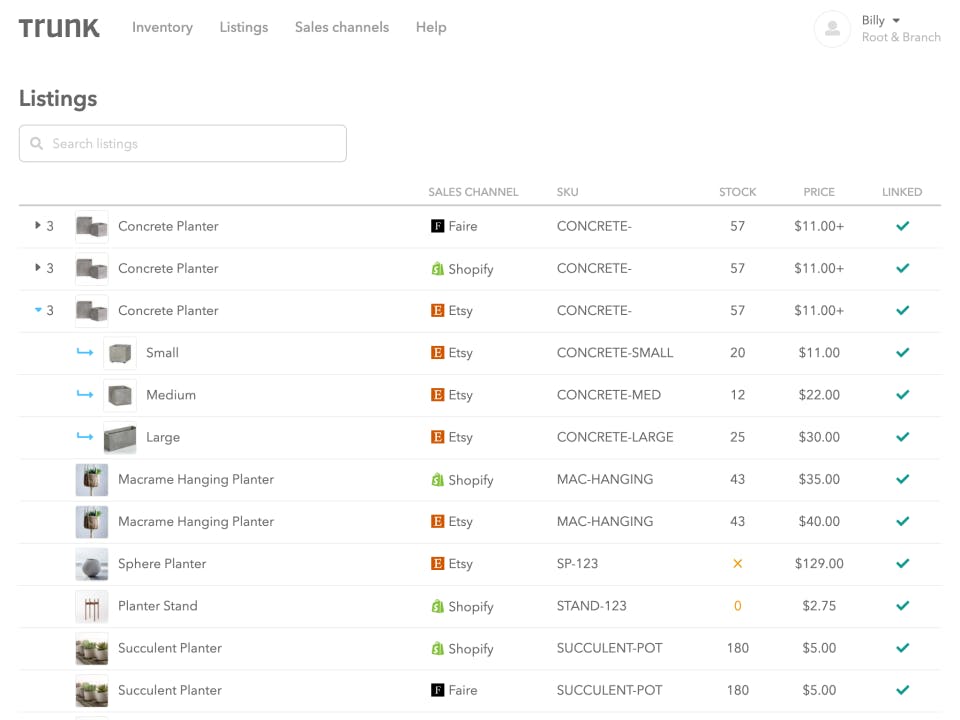Click the orange stock X for Sphere Planter
Image resolution: width=960 pixels, height=720 pixels.
click(737, 563)
